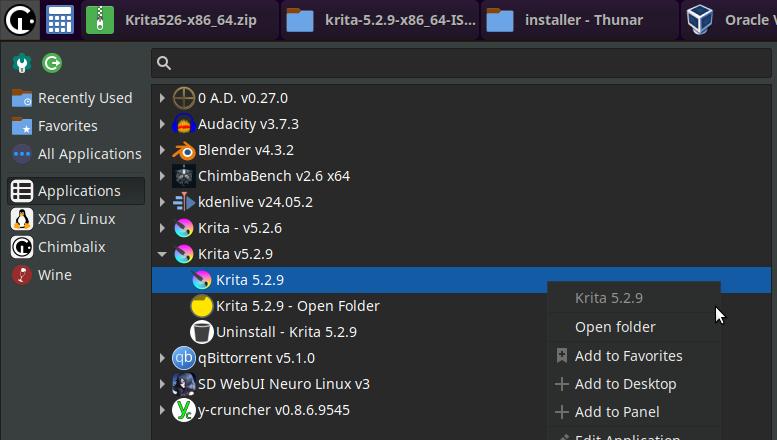Select Chimbalix category
The width and height of the screenshot is (777, 440).
tap(76, 247)
